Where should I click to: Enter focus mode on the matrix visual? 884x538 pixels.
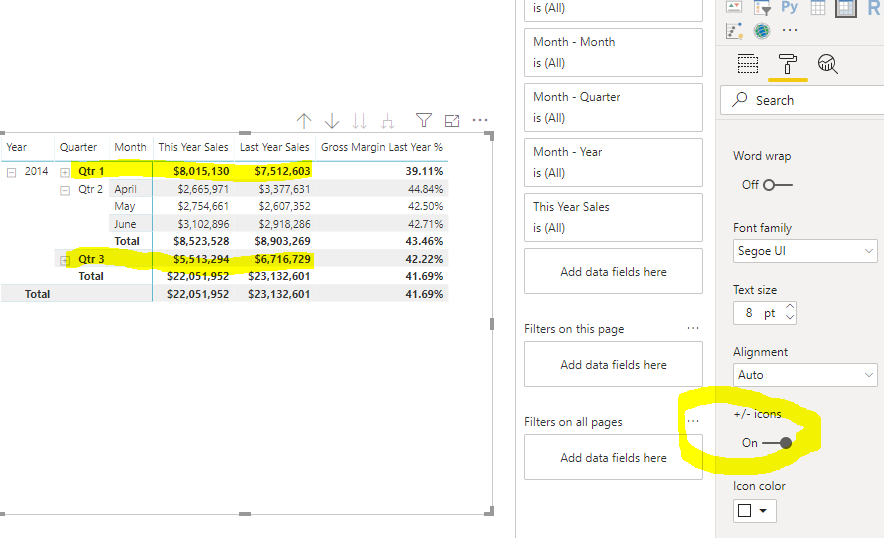[x=452, y=120]
